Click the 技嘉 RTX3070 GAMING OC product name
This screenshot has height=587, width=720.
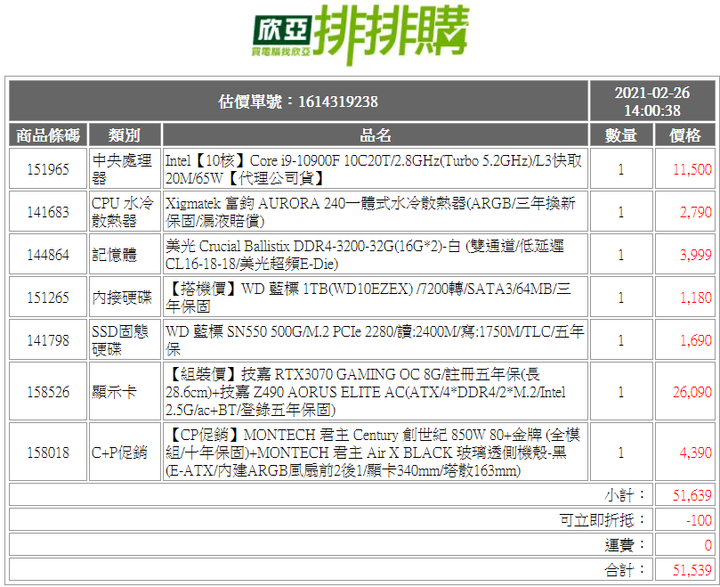(366, 391)
